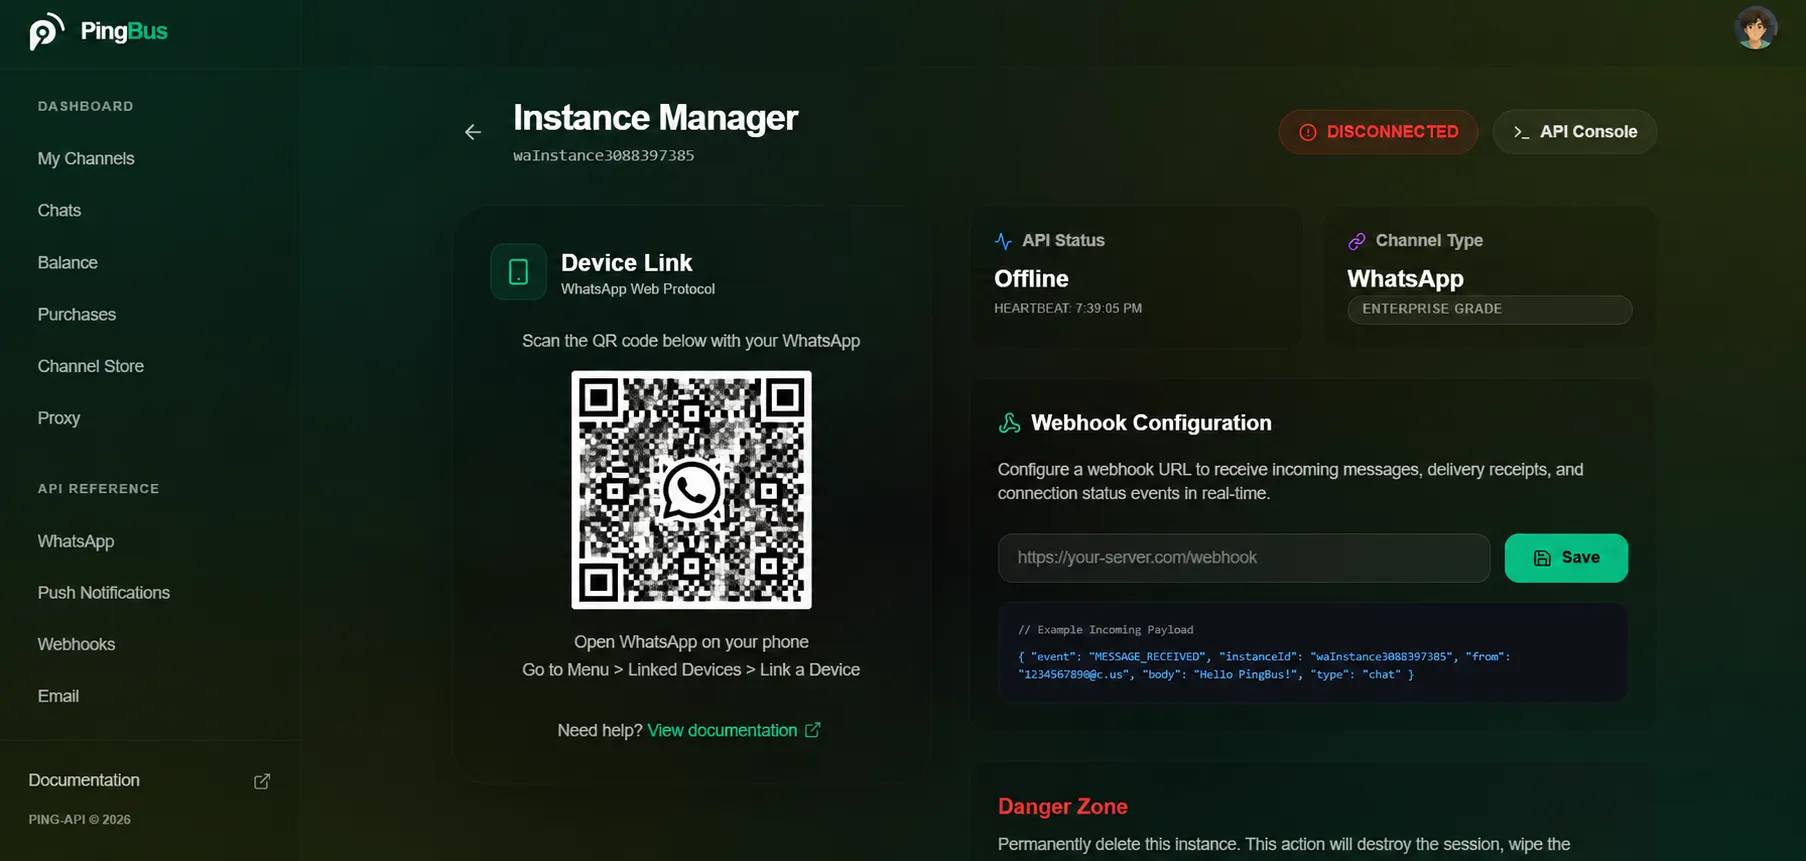Image resolution: width=1806 pixels, height=861 pixels.
Task: Save the webhook URL
Action: pyautogui.click(x=1566, y=558)
